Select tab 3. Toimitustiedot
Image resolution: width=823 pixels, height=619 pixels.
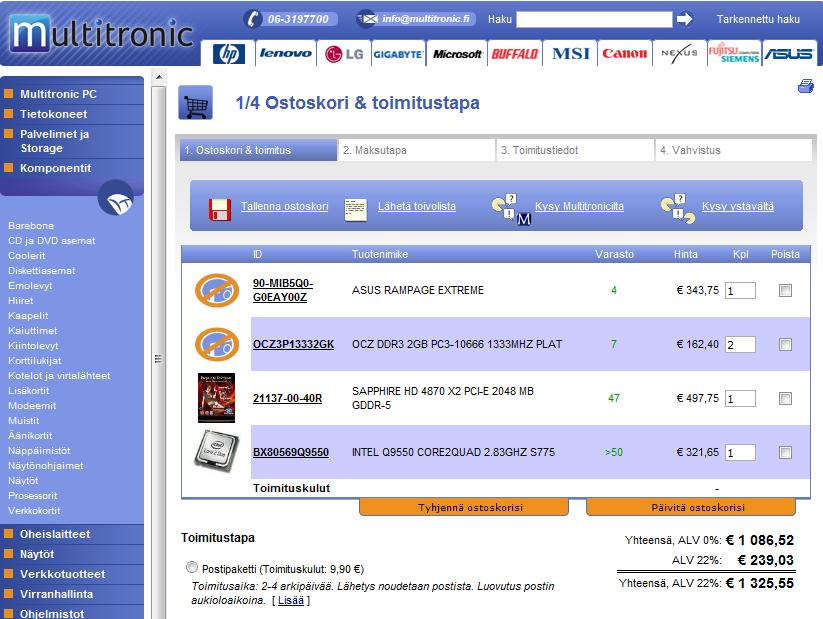coord(575,150)
